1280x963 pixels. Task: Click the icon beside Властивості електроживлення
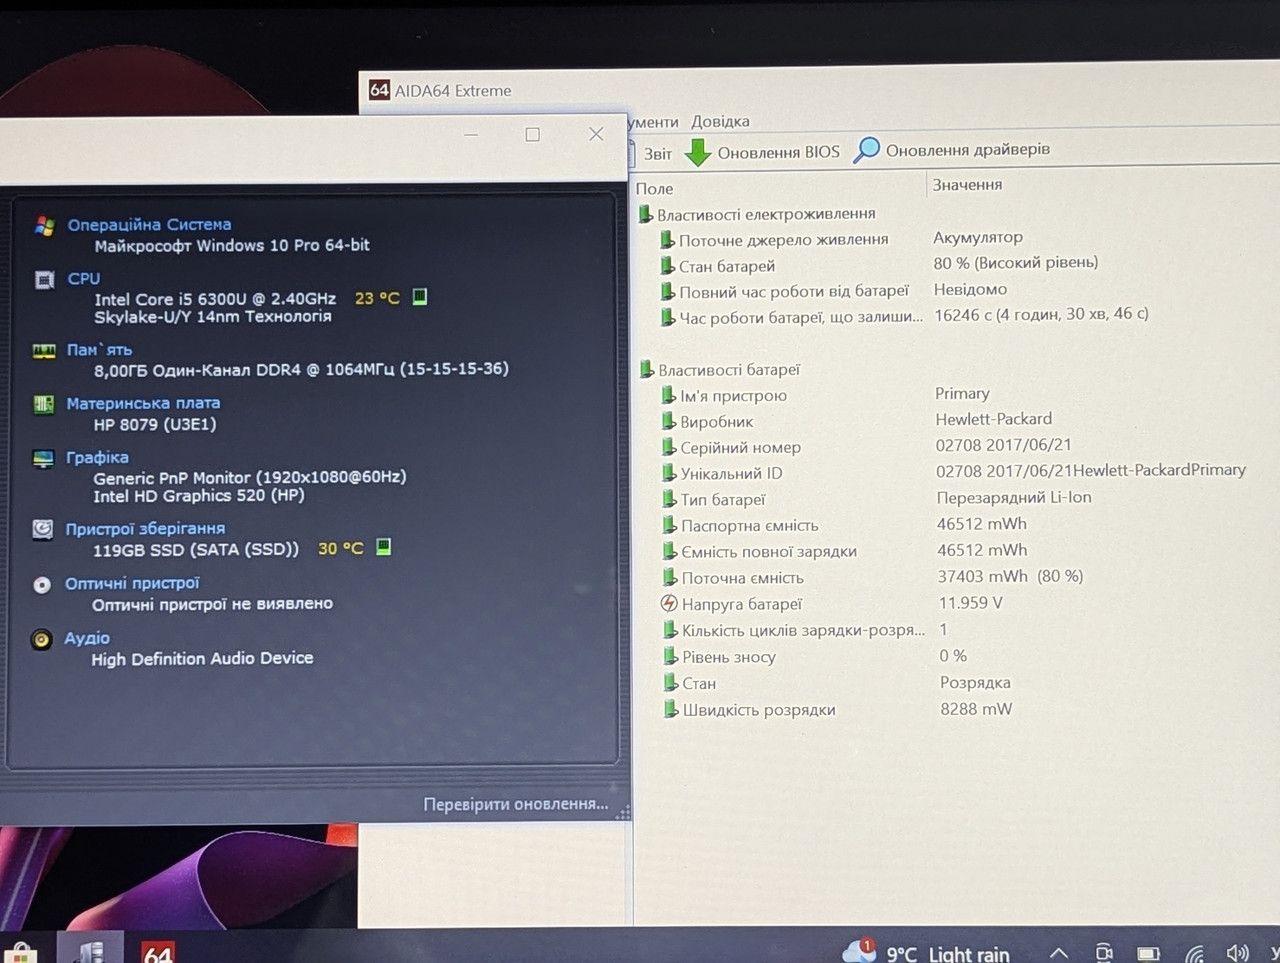tap(646, 214)
